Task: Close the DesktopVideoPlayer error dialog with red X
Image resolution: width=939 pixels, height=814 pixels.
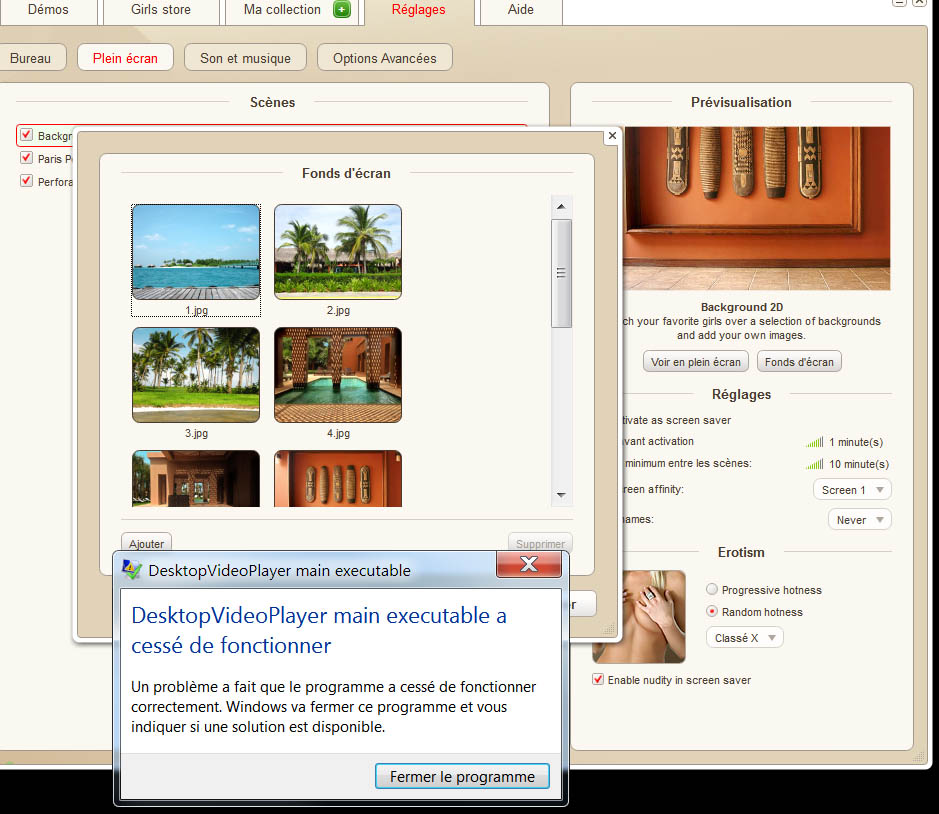Action: click(x=529, y=564)
